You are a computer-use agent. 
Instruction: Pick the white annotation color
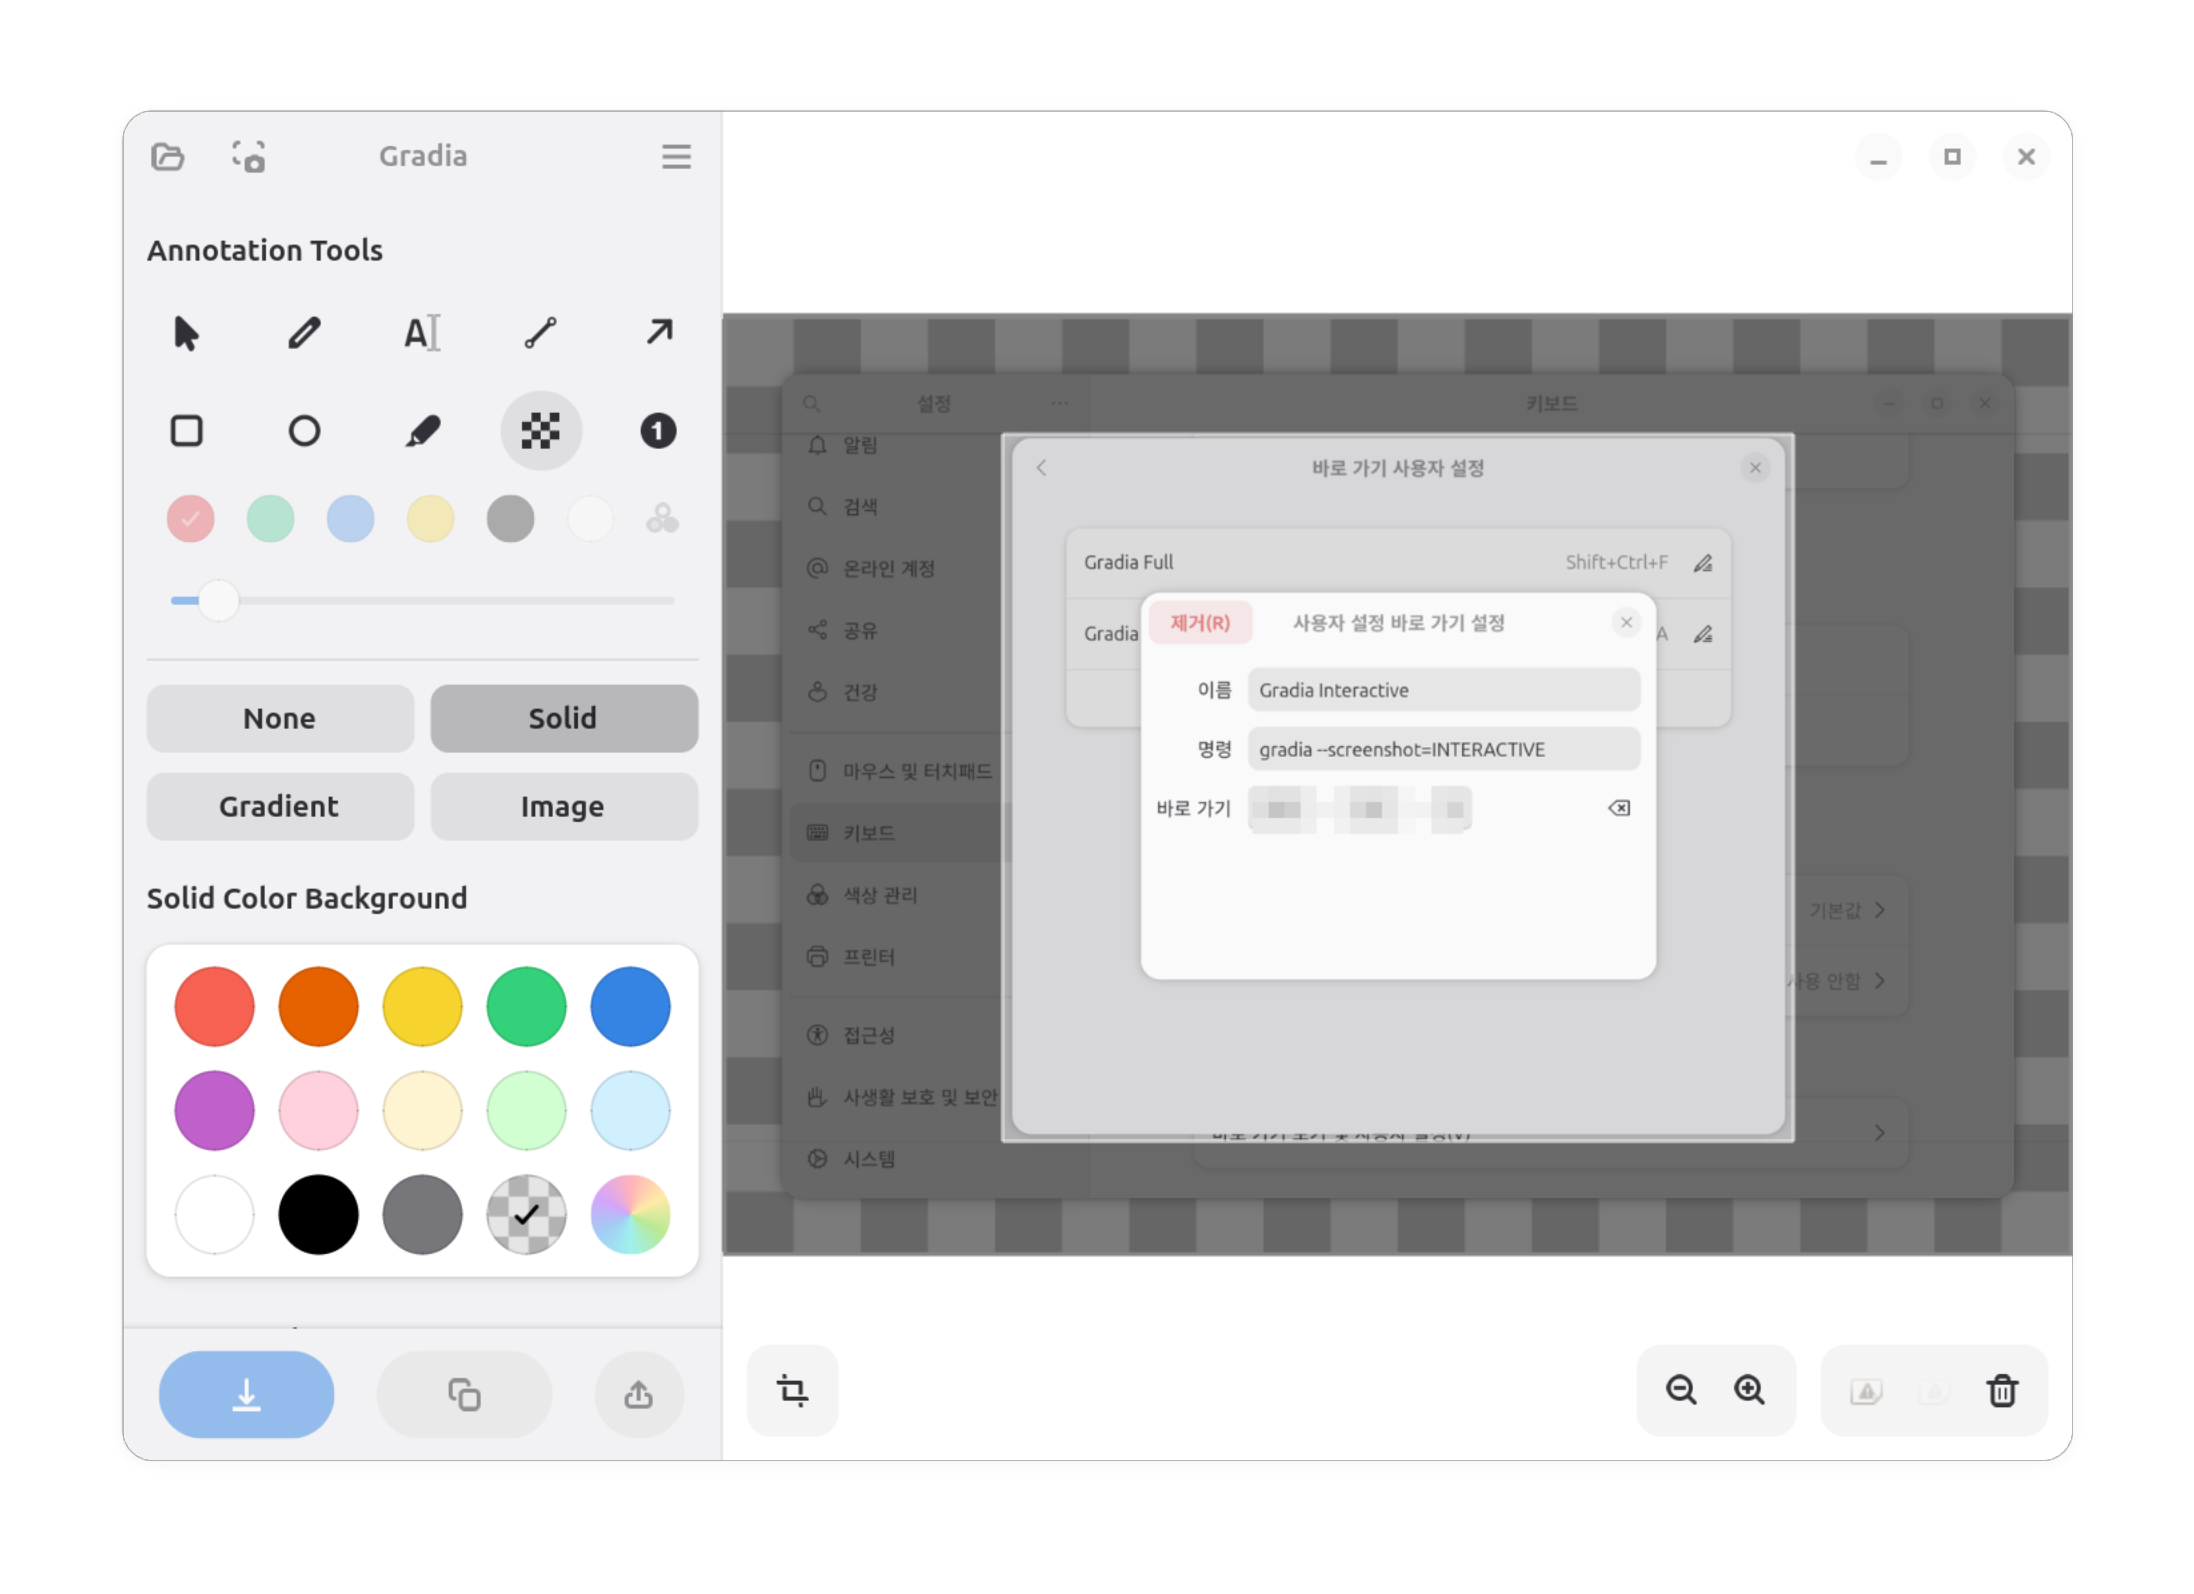(591, 519)
